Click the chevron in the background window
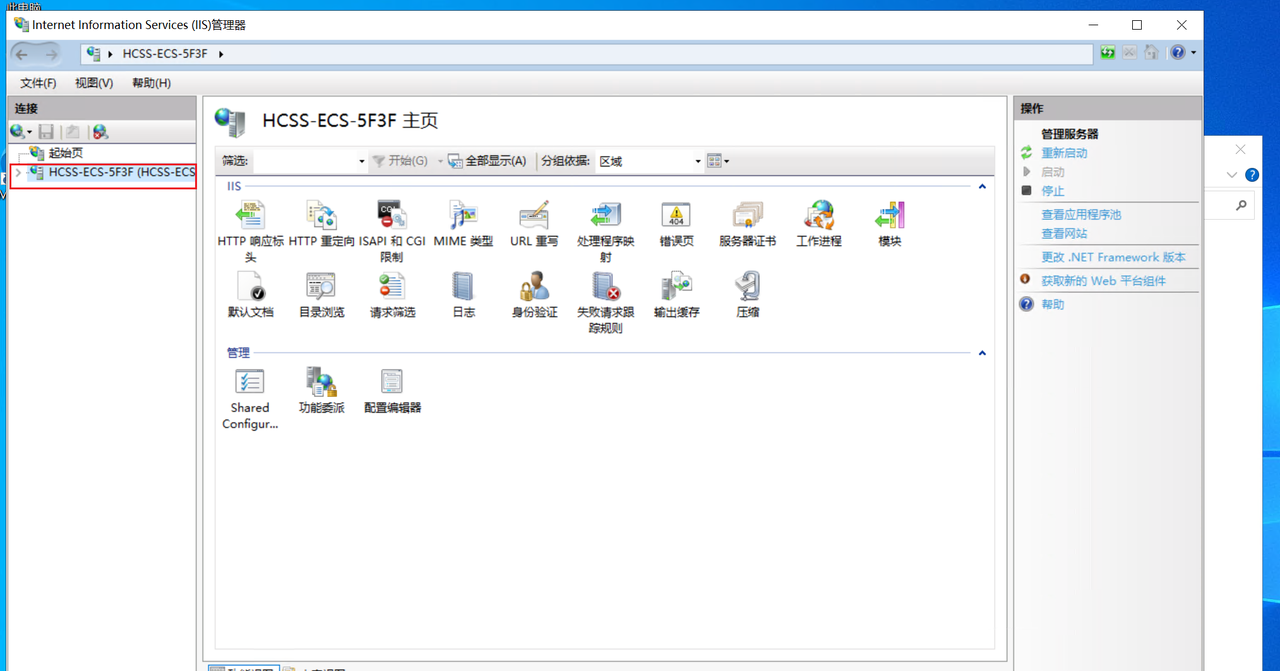This screenshot has height=671, width=1280. click(1232, 174)
